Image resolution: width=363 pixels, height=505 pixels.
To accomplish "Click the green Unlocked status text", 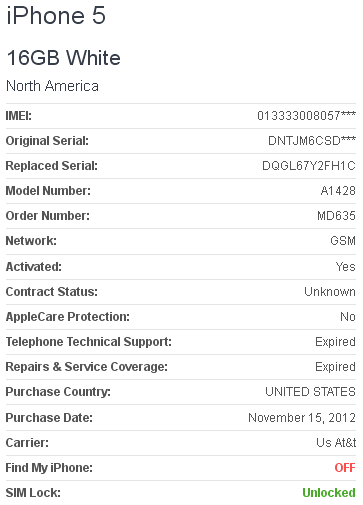I will (x=329, y=493).
